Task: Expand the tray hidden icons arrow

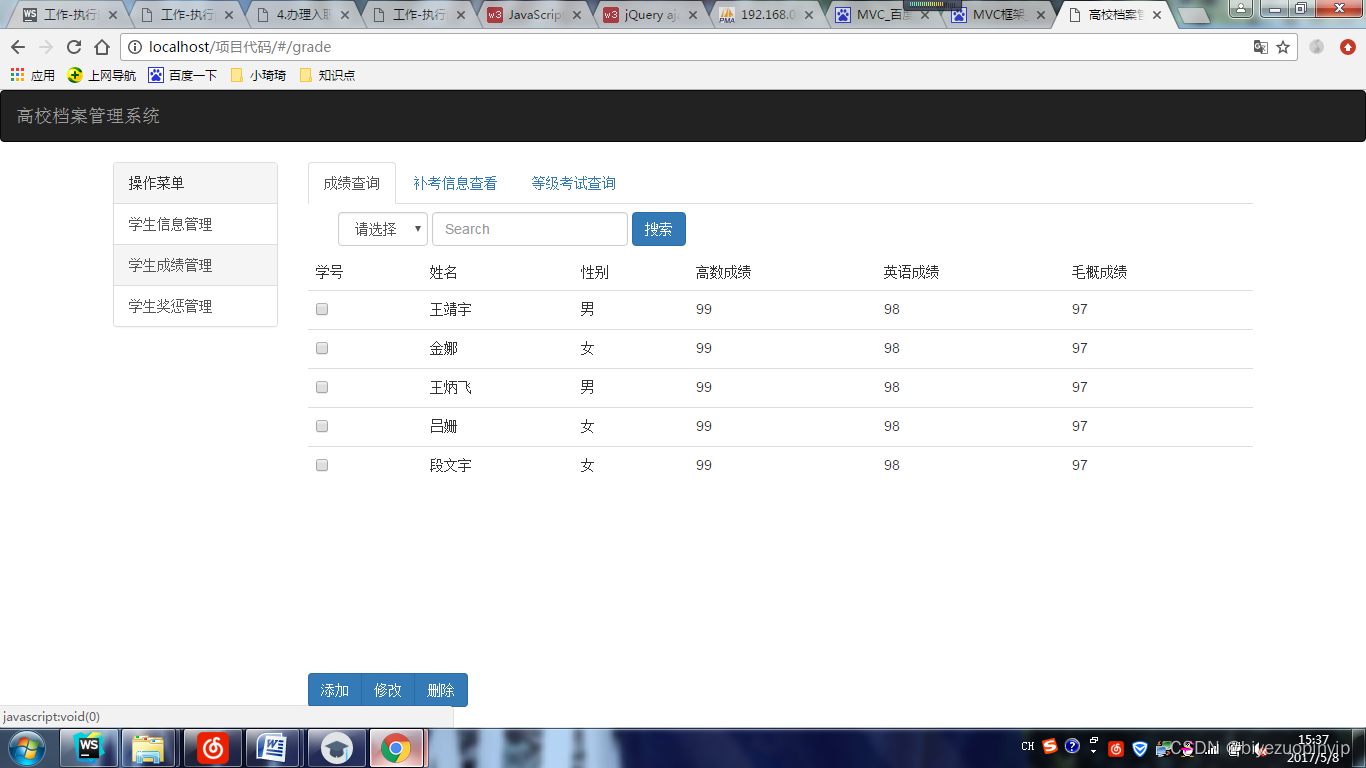Action: coord(1093,751)
